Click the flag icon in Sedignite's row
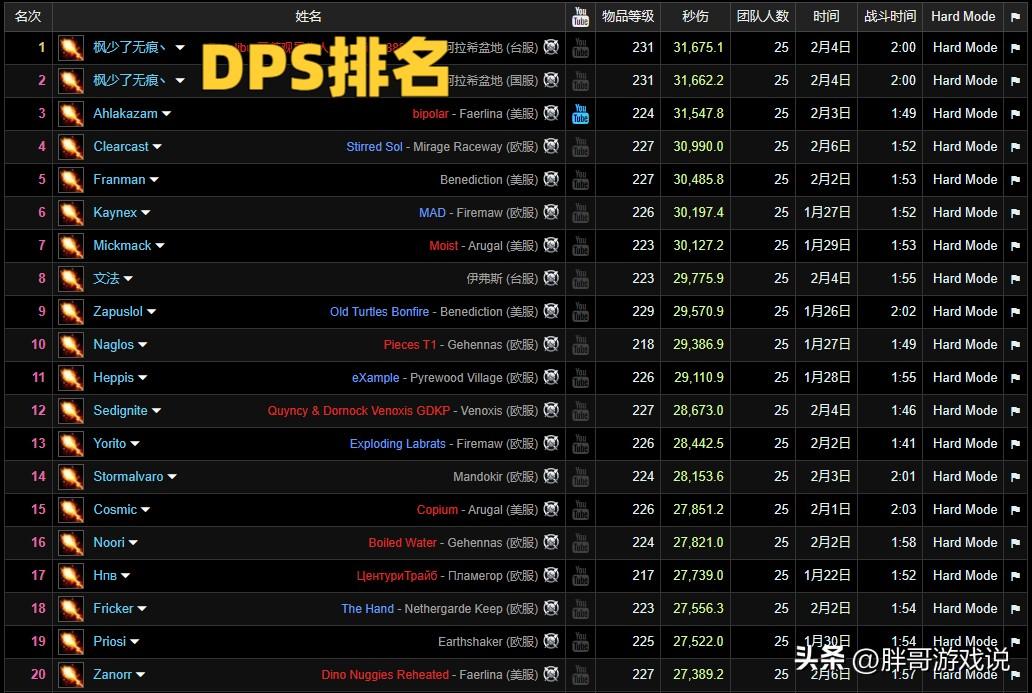 1016,411
